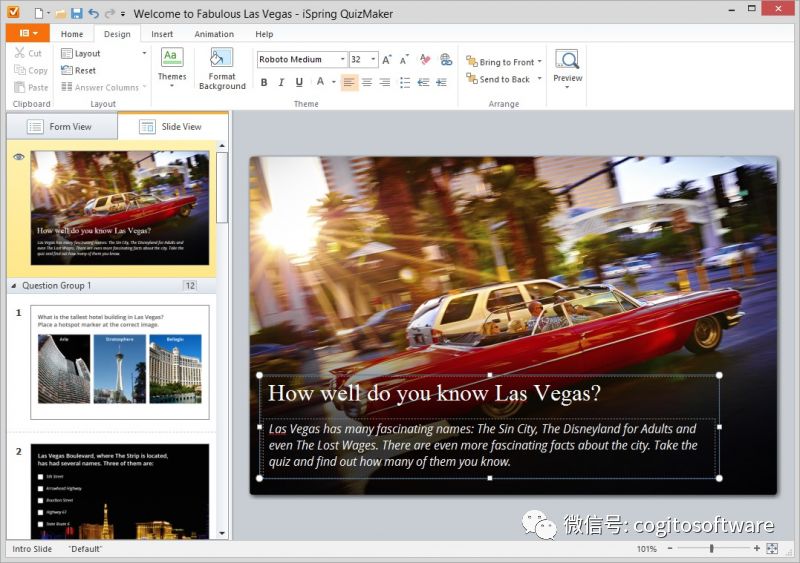Expand Bring to Front options
800x563 pixels.
coord(540,62)
